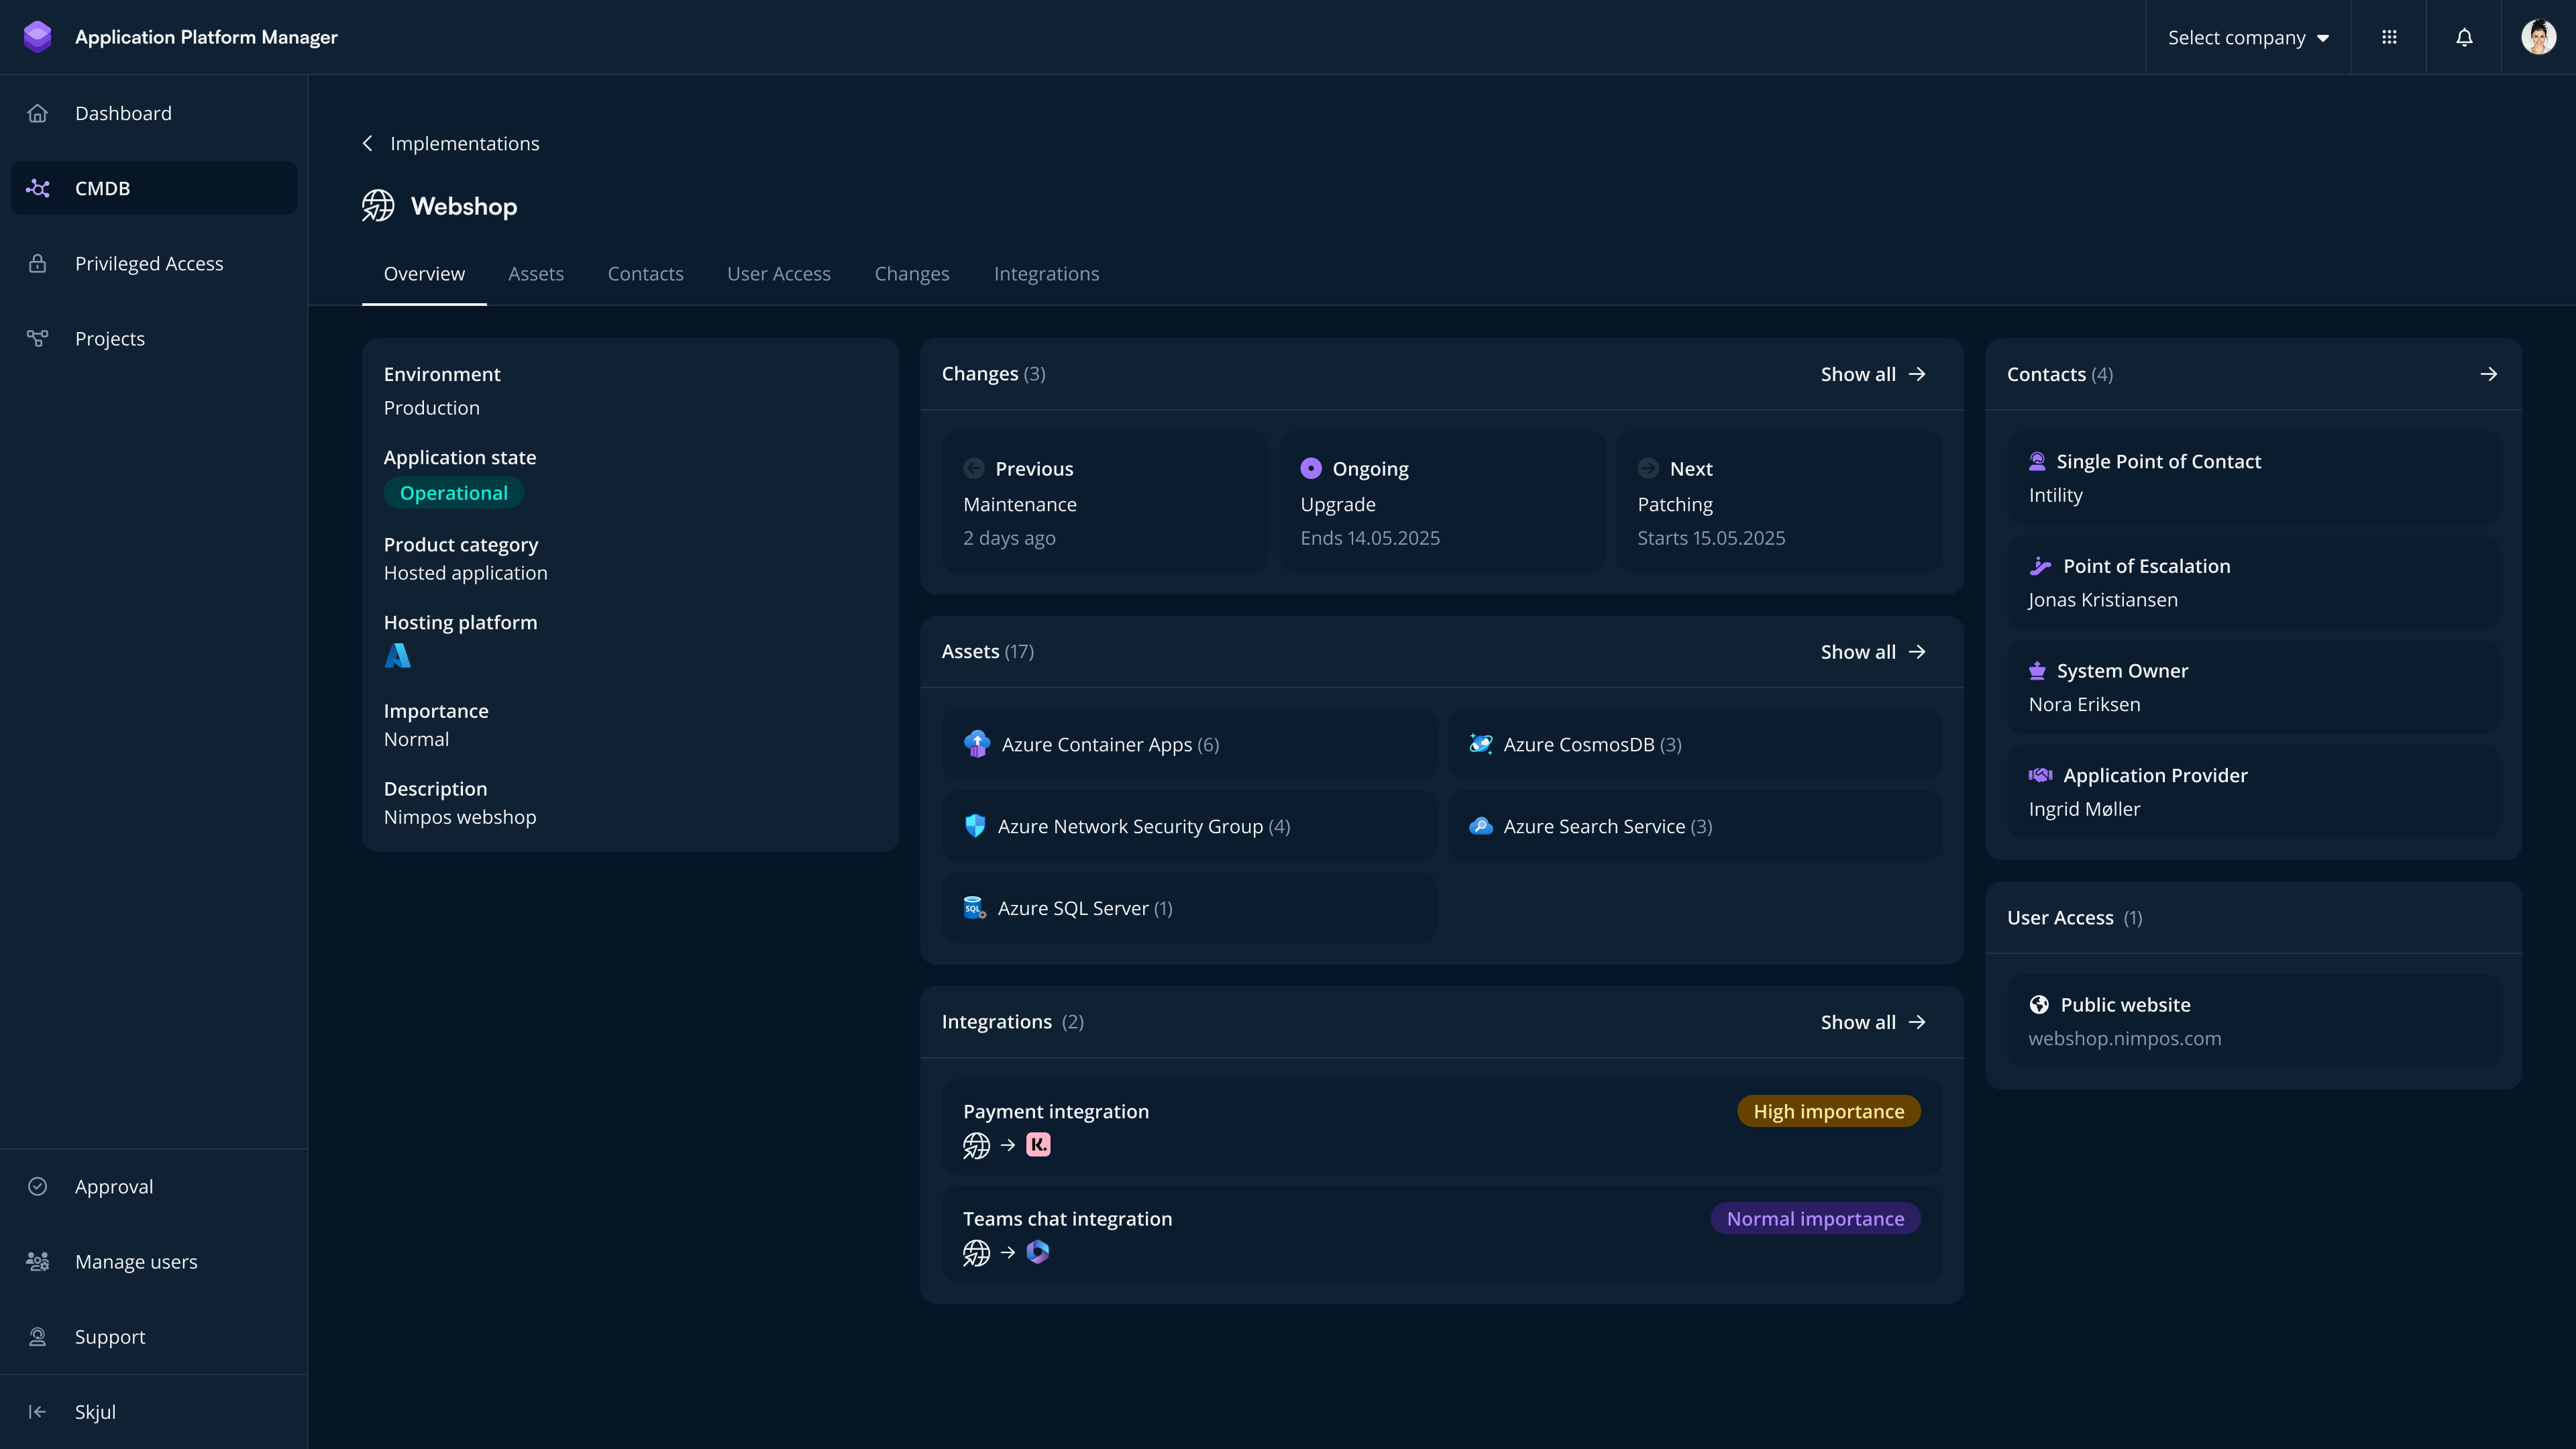Open your profile avatar
2576x1449 pixels.
(x=2539, y=37)
